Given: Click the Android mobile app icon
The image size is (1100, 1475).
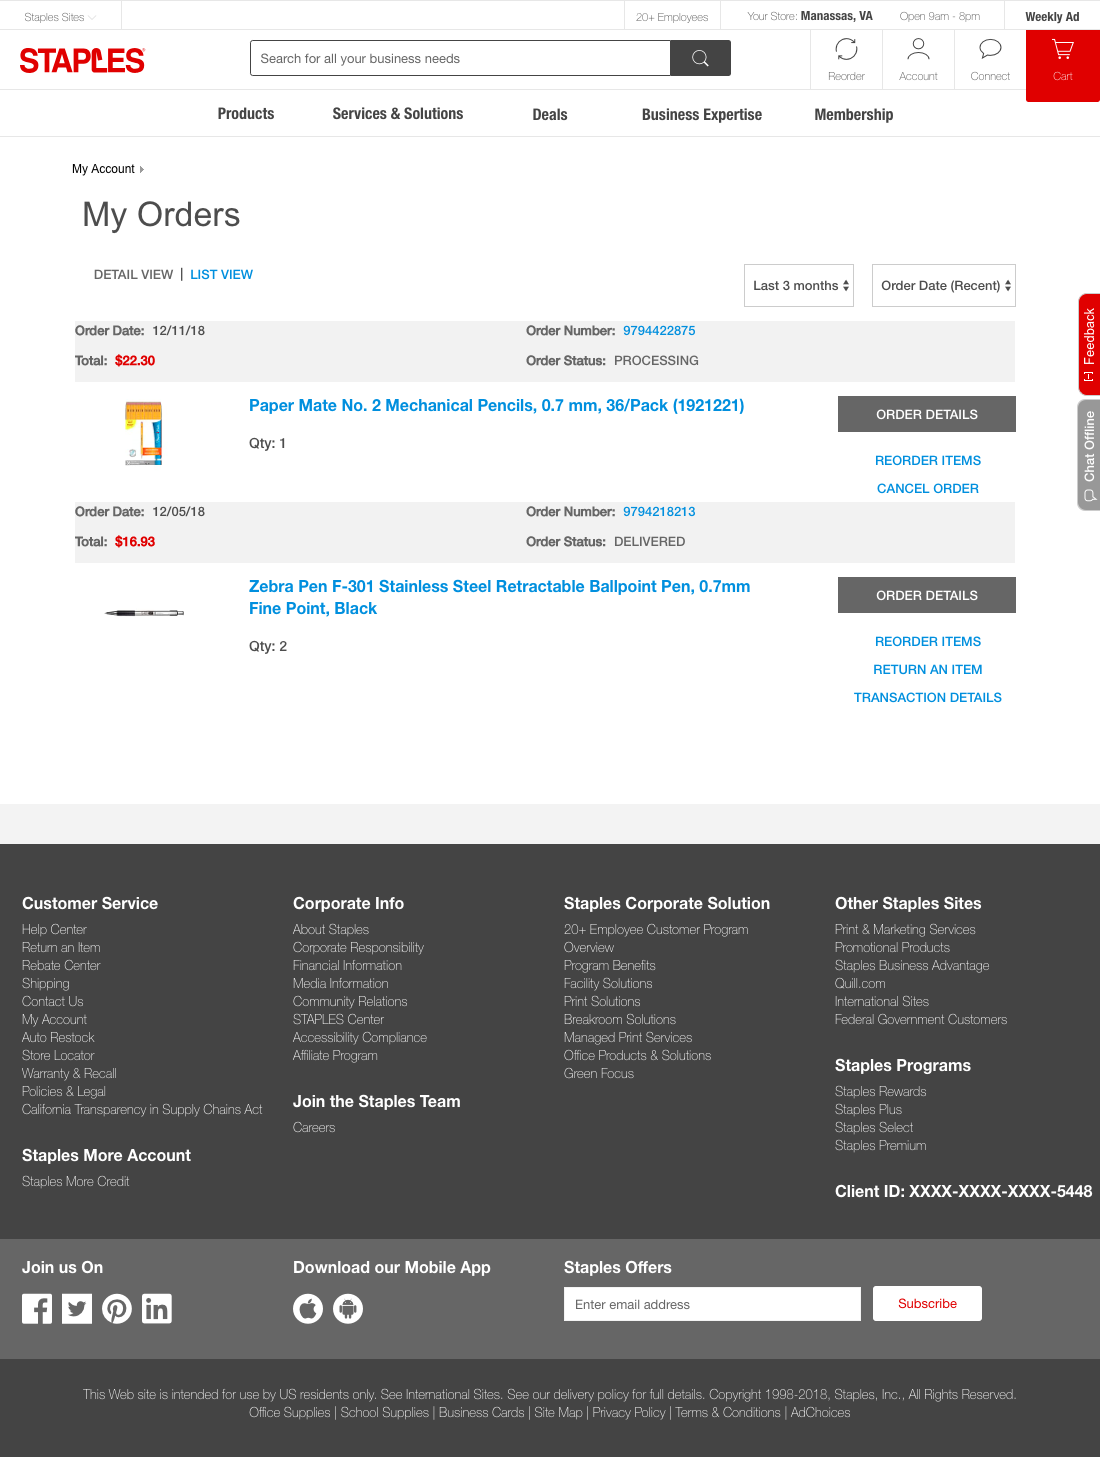Looking at the screenshot, I should [x=348, y=1308].
